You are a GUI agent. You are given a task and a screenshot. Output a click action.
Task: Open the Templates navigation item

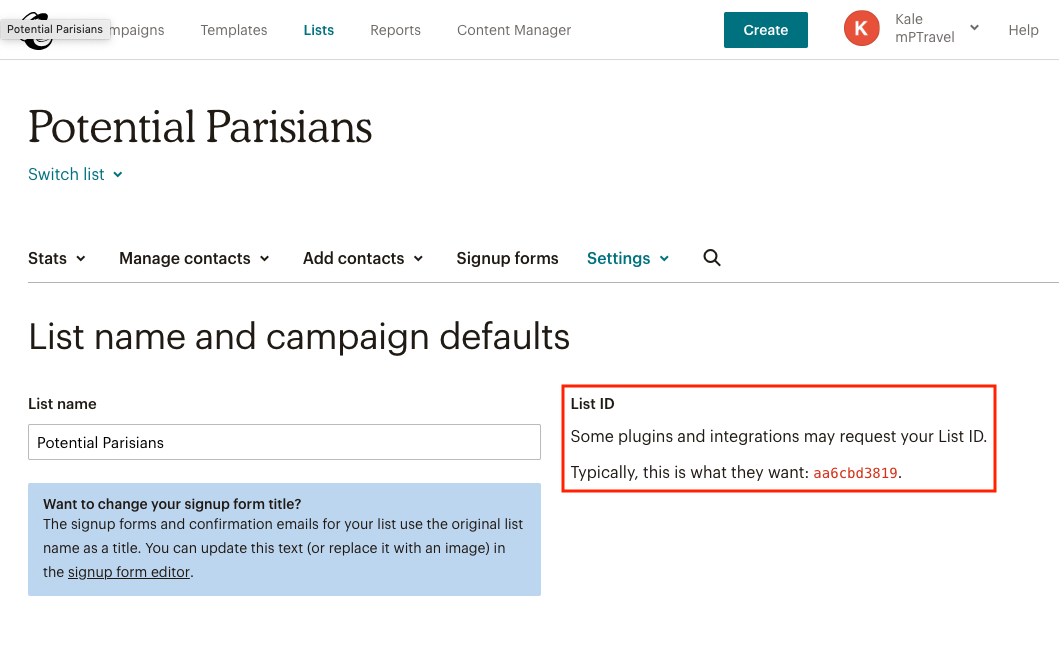(x=234, y=30)
